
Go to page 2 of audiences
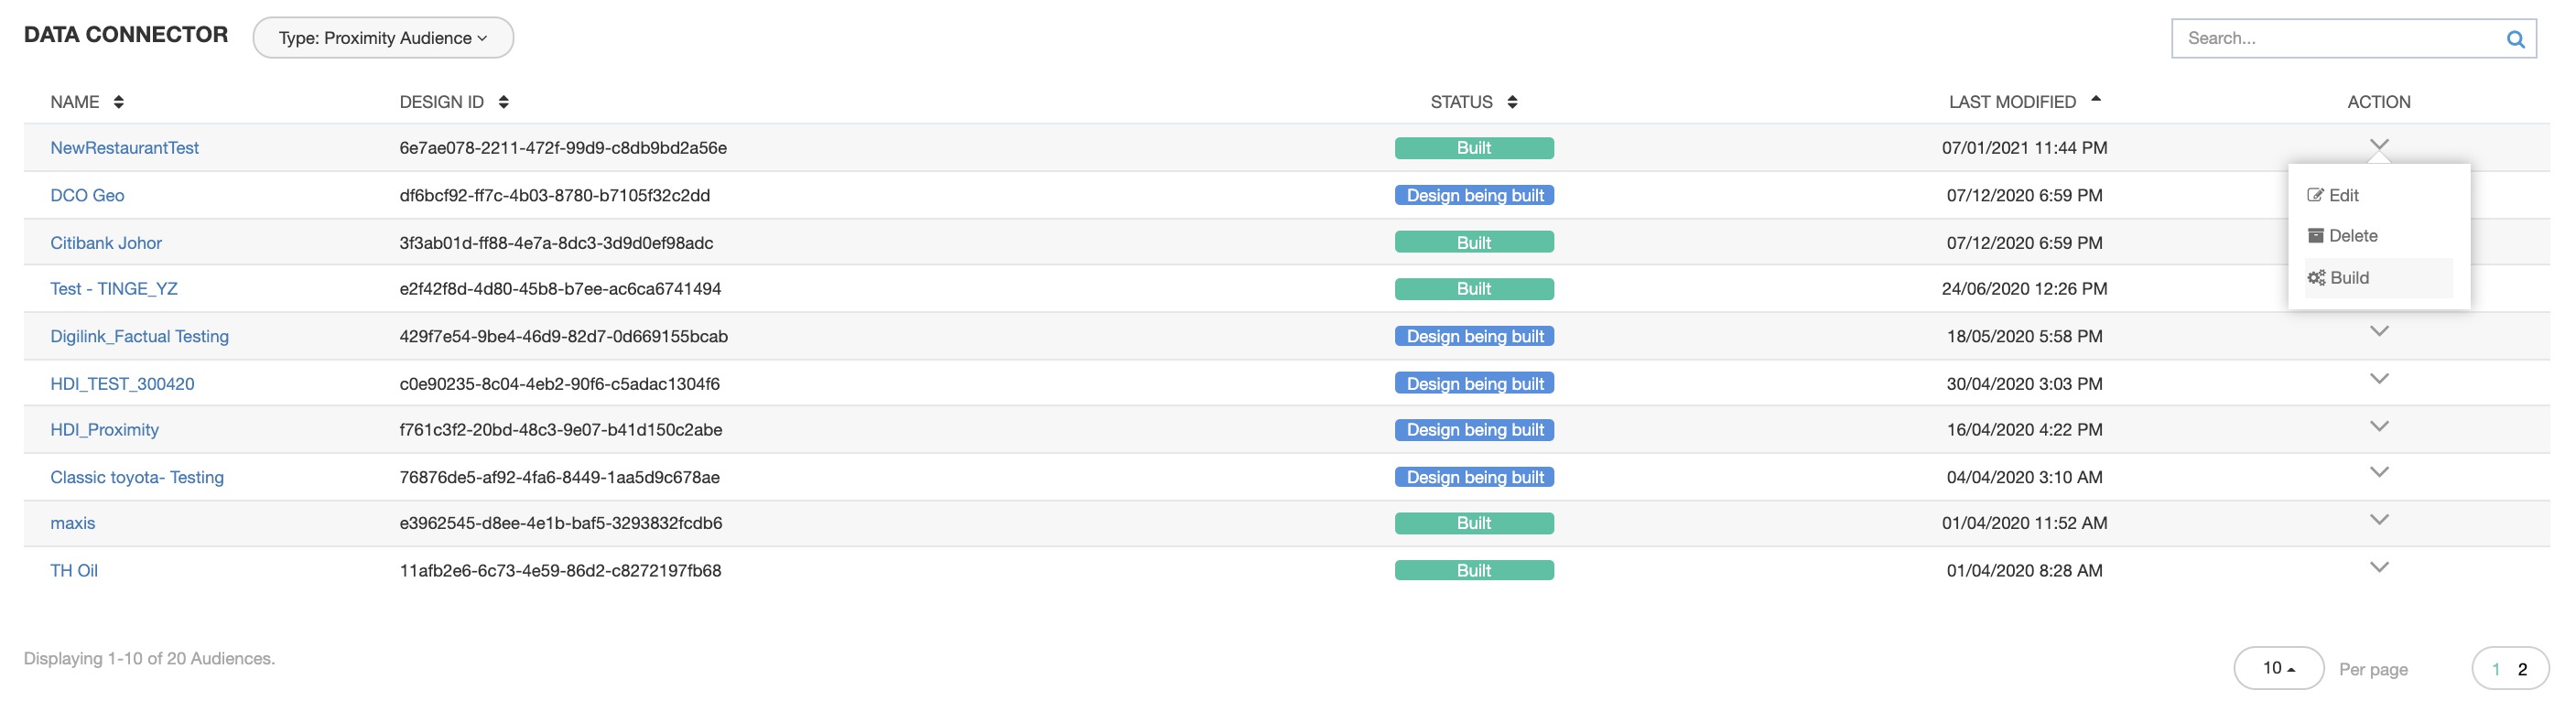tap(2521, 669)
